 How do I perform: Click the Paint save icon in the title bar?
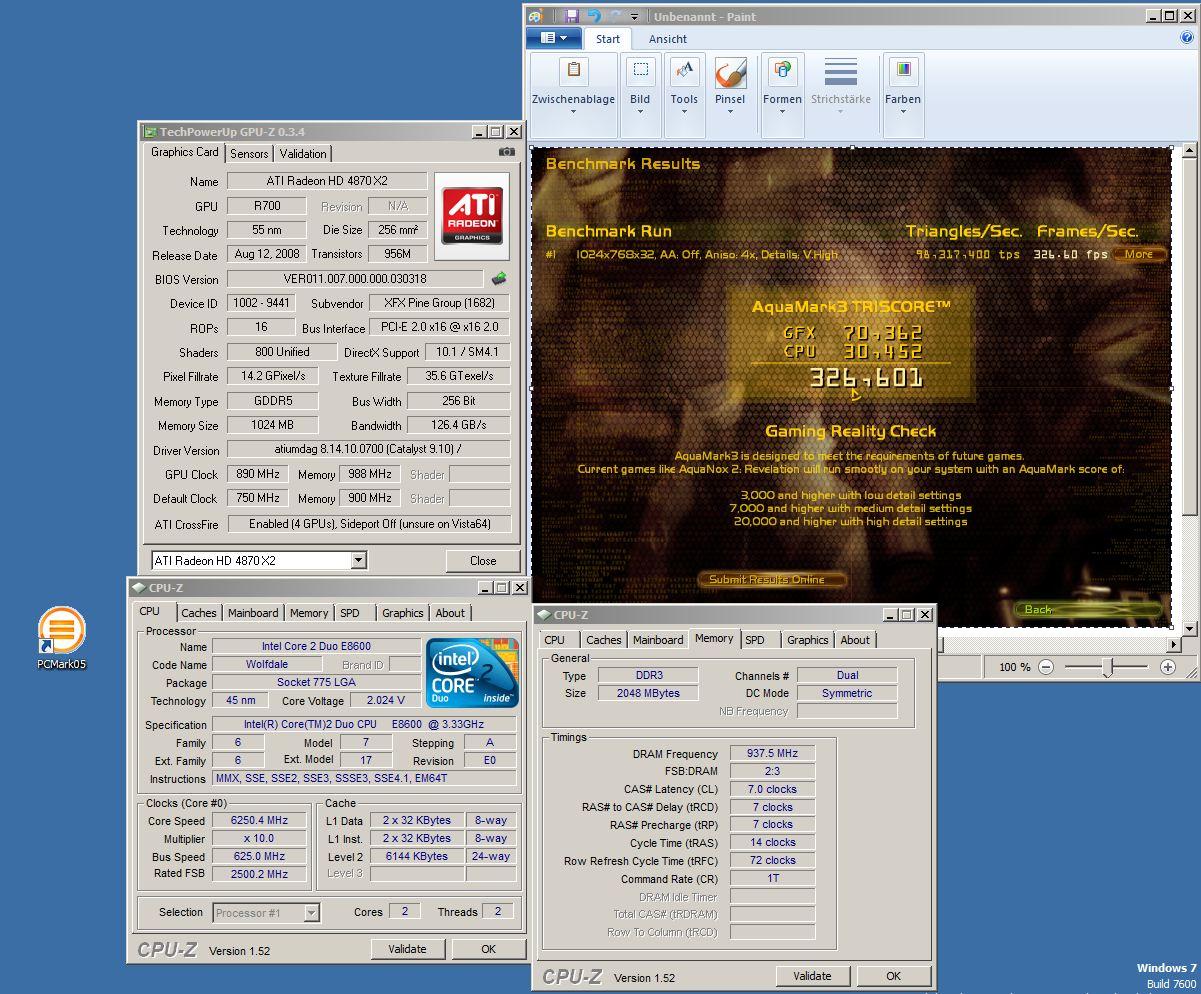tap(572, 16)
